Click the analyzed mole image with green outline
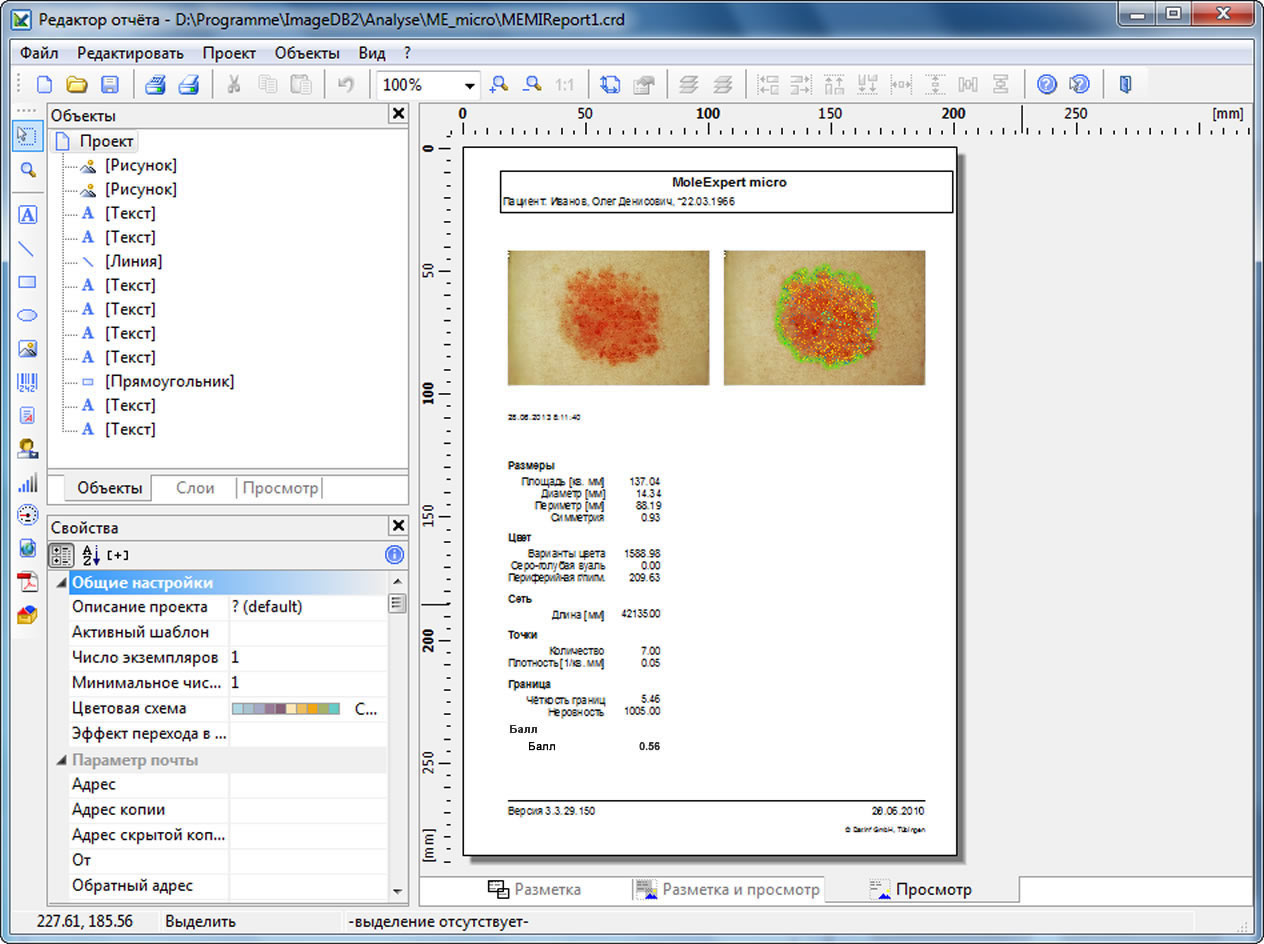Image resolution: width=1264 pixels, height=944 pixels. (824, 318)
